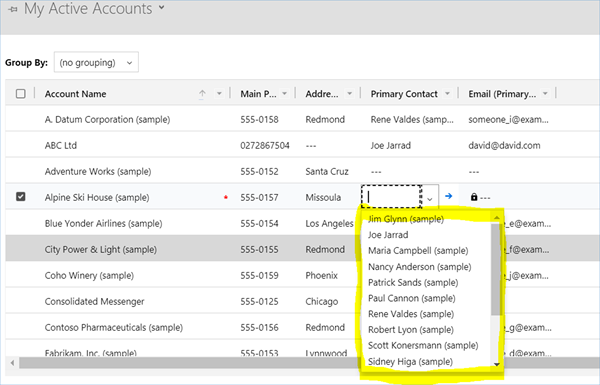Screen dimensions: 600x385
Task: Select Jim Glynn (sample) from the list
Action: [x=406, y=219]
